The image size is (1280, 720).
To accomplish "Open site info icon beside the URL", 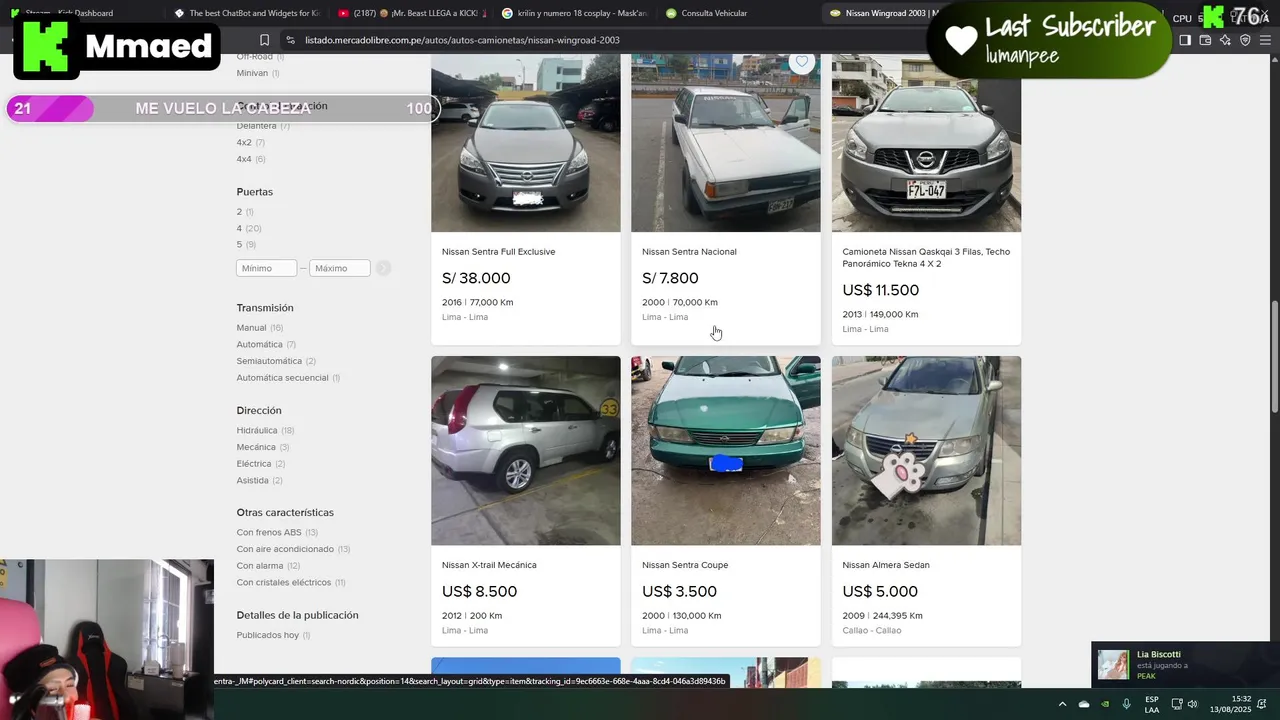I will 290,40.
